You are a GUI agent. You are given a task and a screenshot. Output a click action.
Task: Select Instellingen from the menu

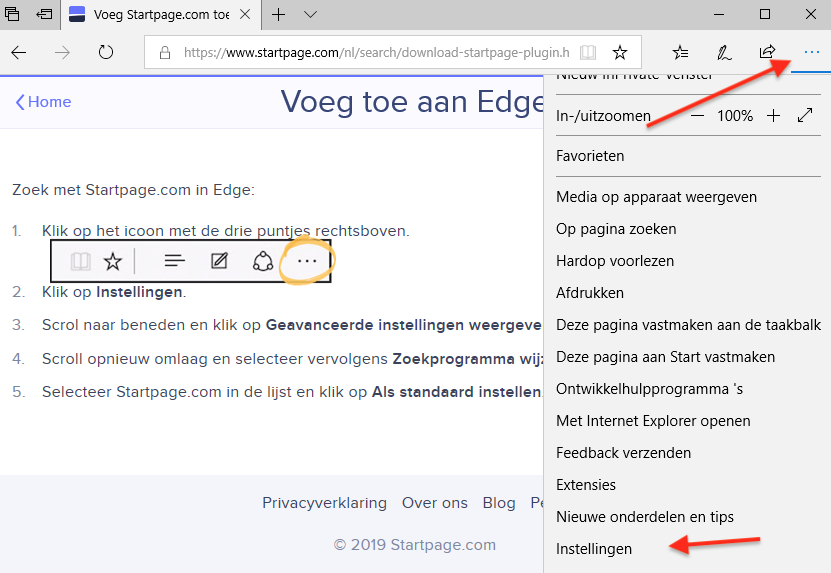click(x=594, y=549)
